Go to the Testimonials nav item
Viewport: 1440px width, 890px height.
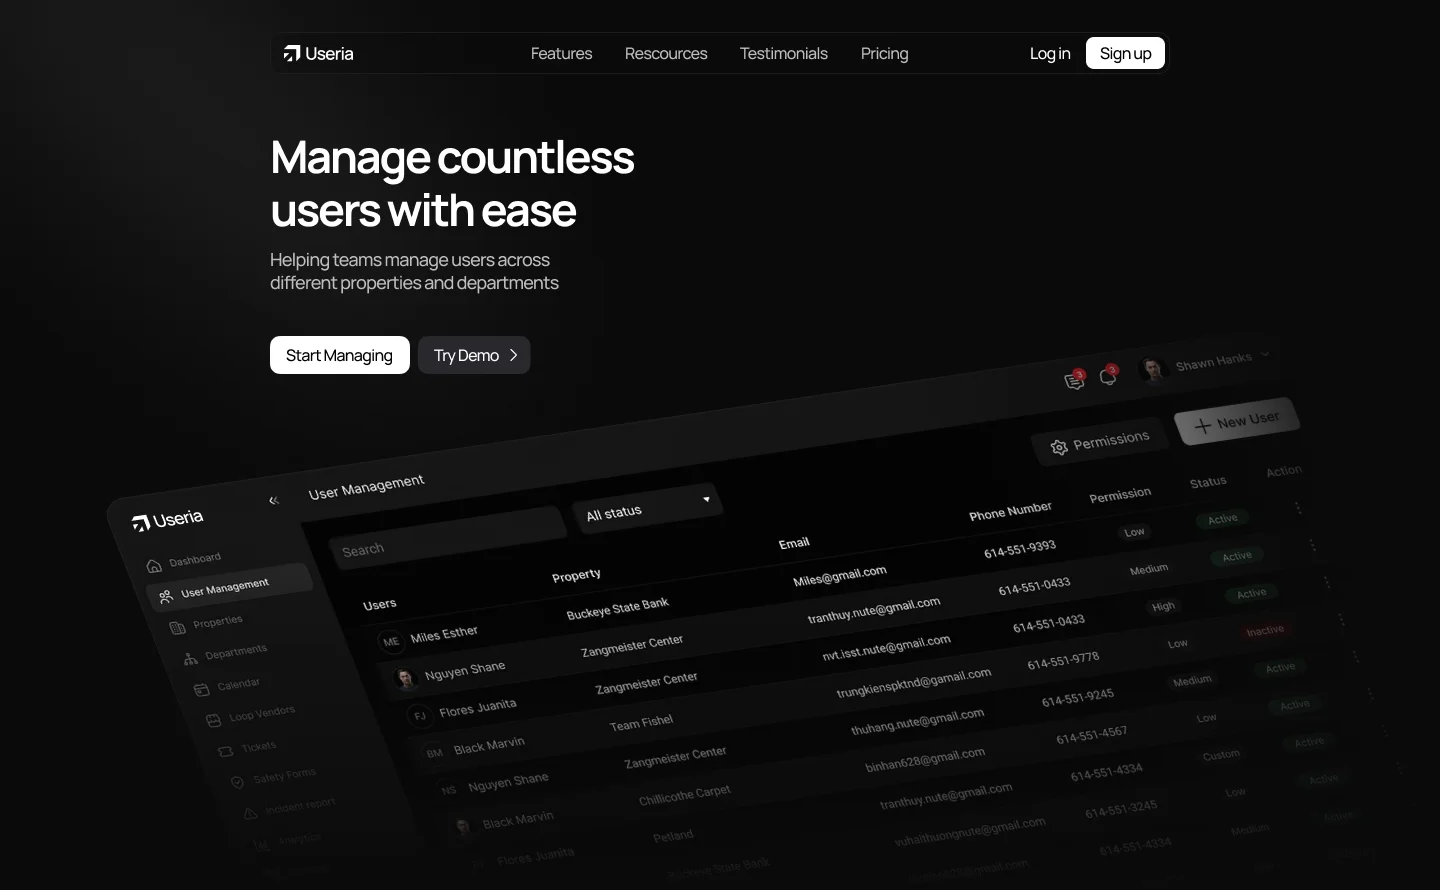coord(784,53)
